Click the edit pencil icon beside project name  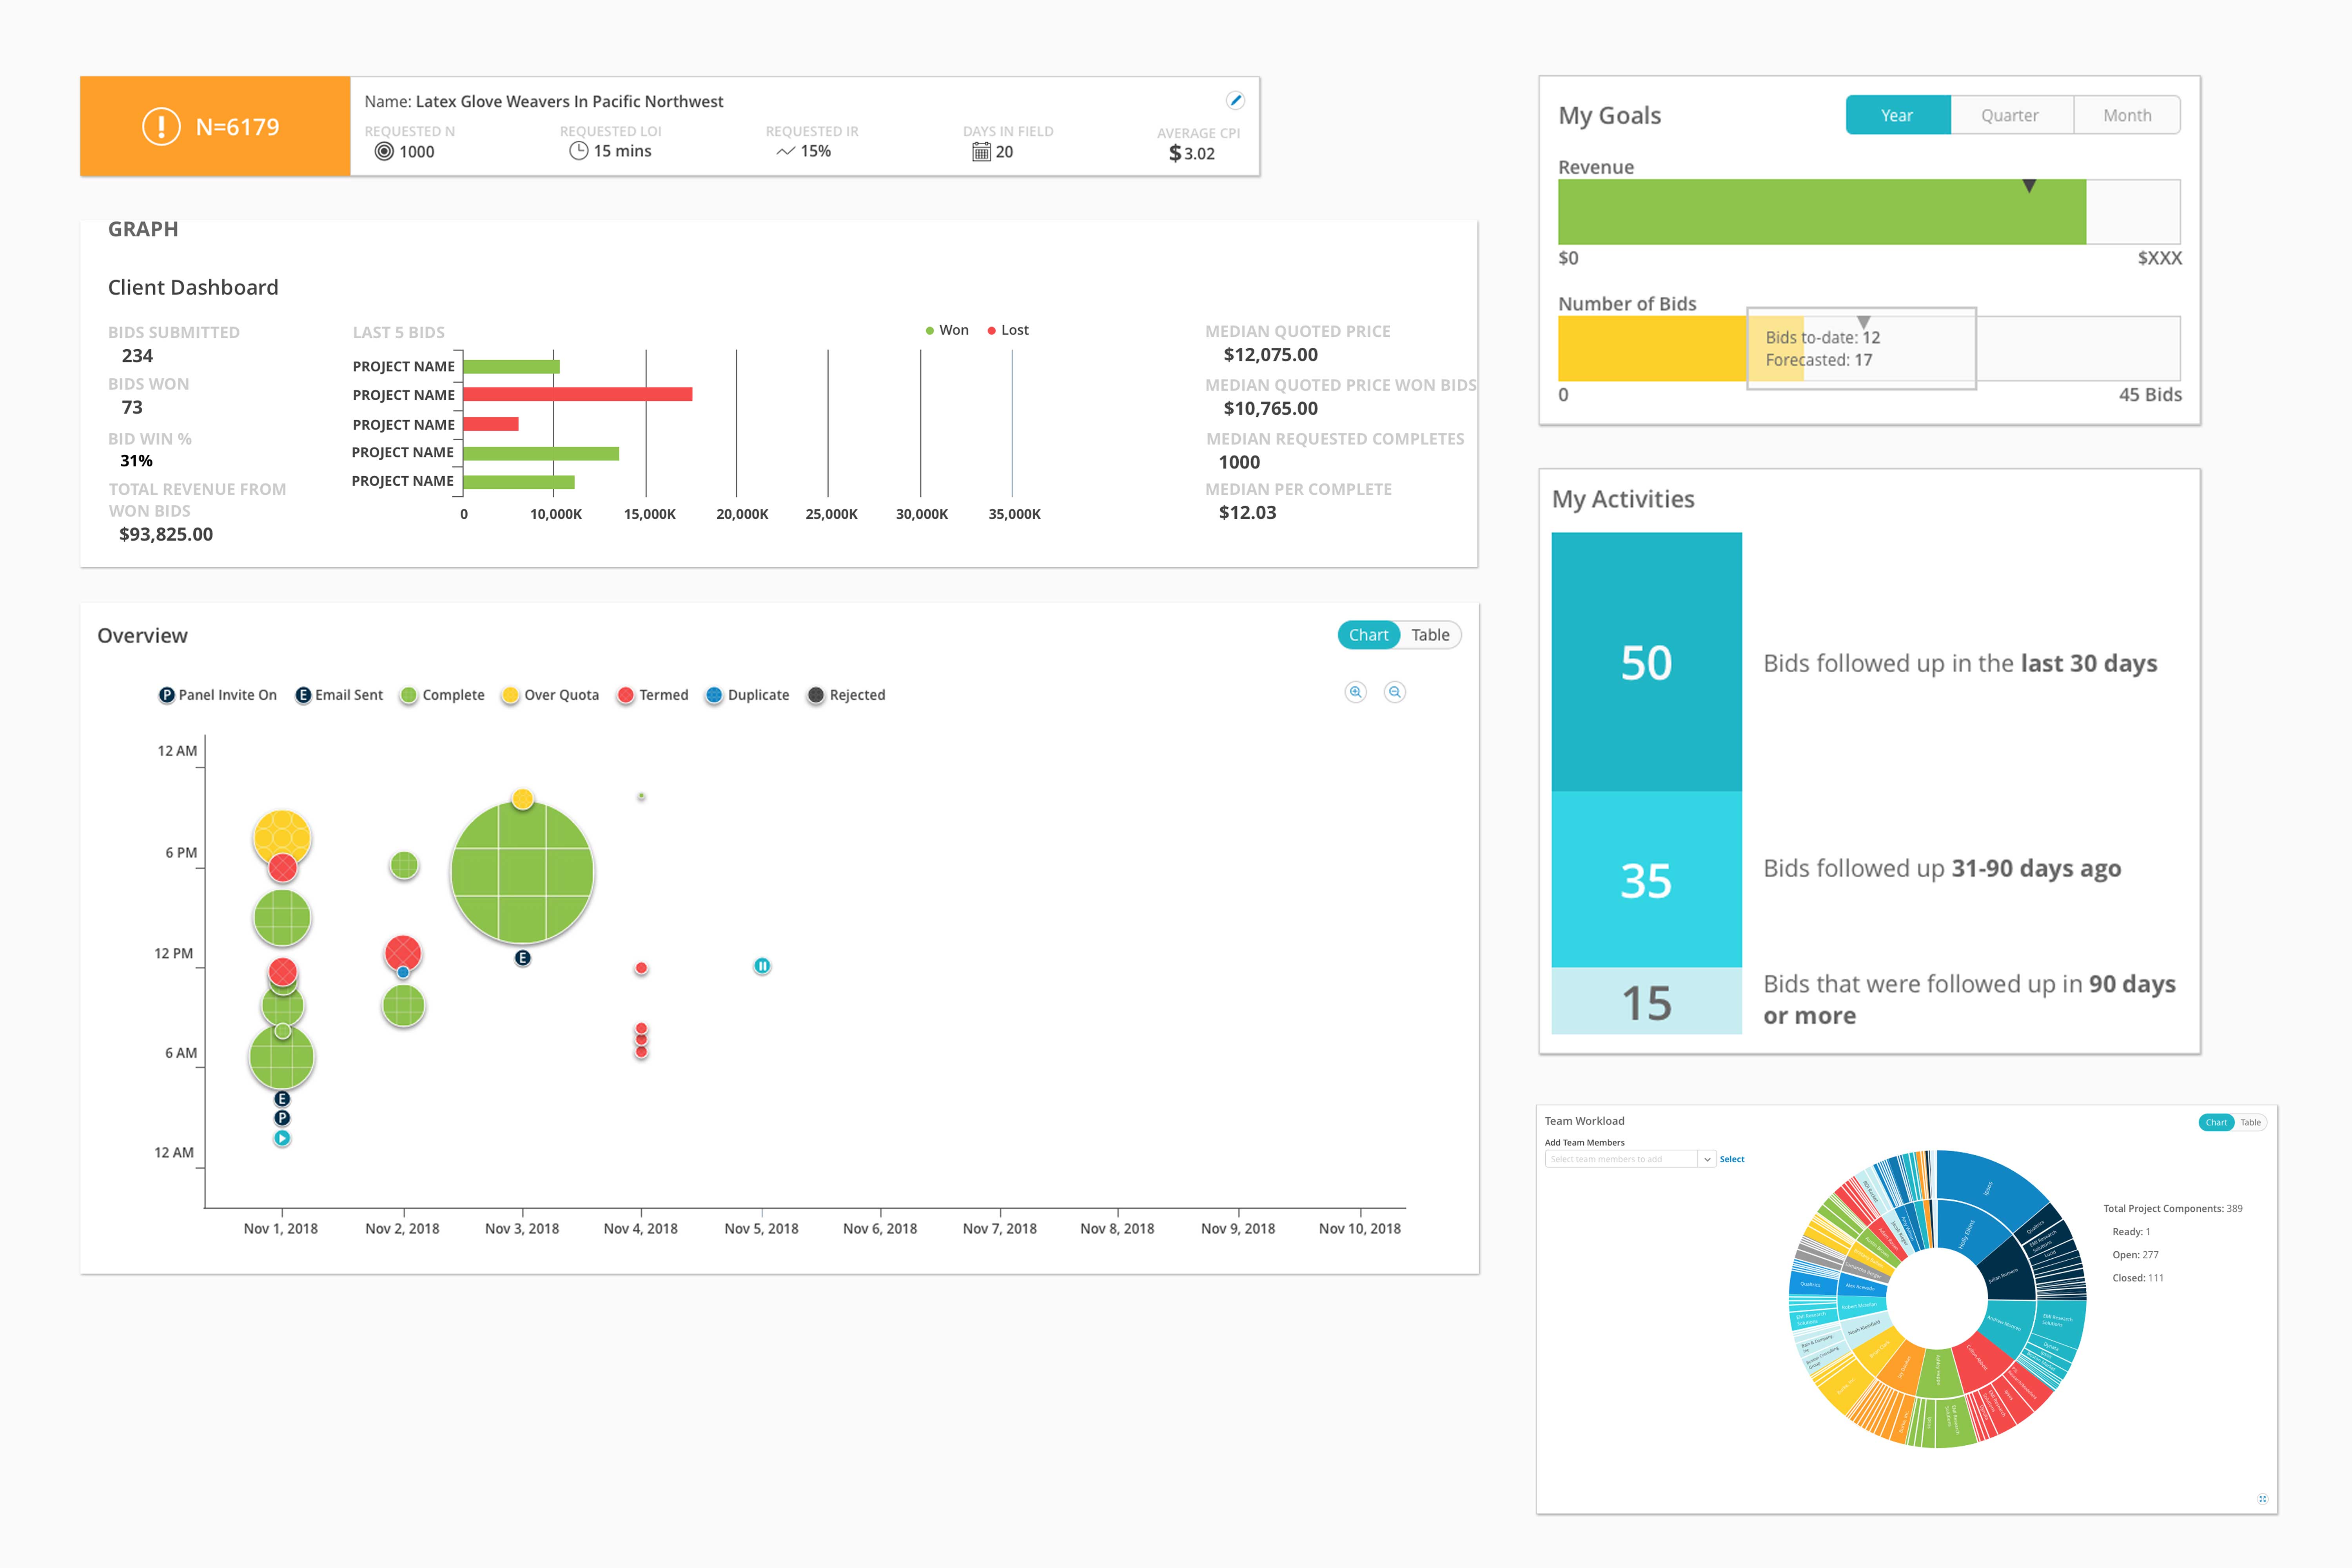click(x=1235, y=100)
